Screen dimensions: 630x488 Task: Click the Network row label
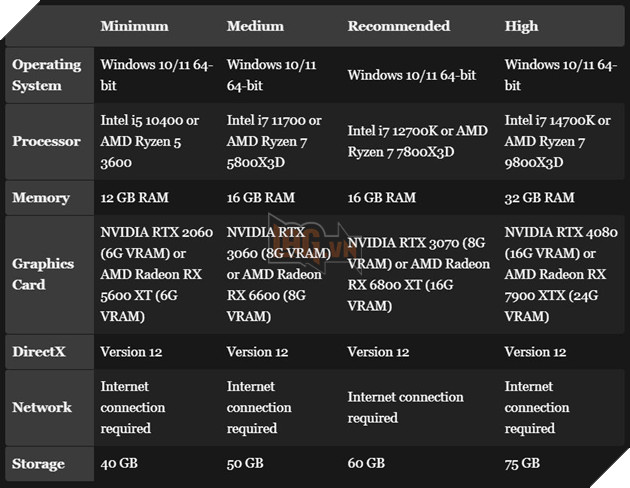click(x=42, y=407)
